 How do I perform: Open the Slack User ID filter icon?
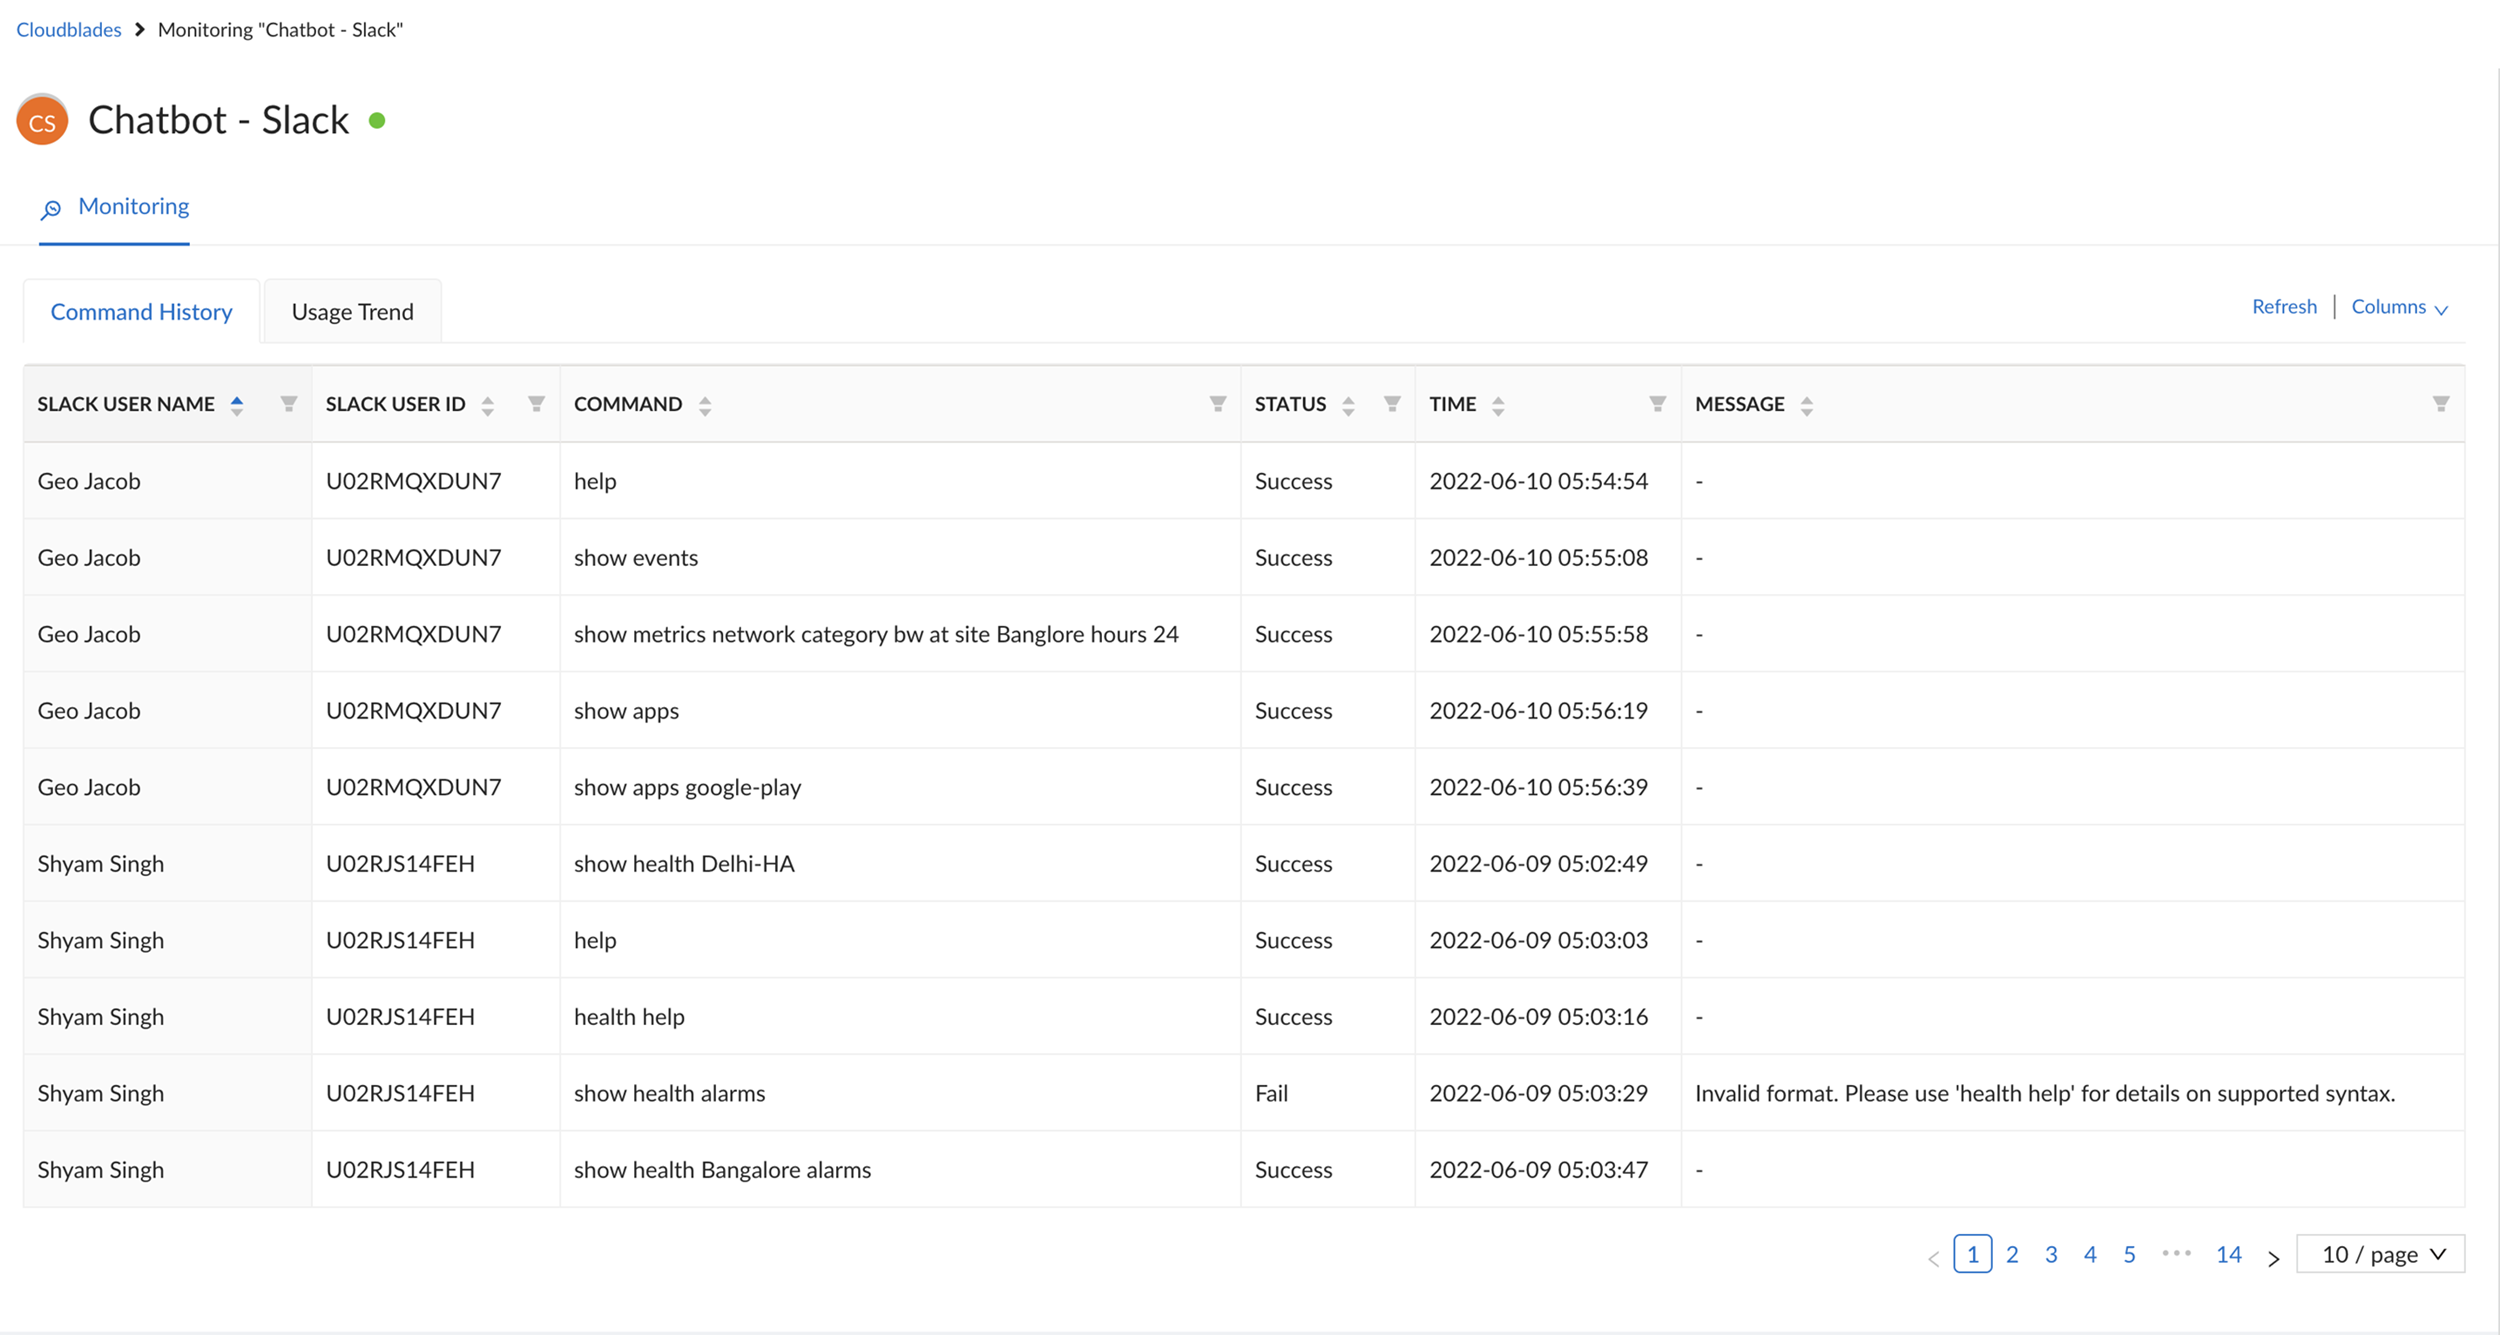coord(536,404)
